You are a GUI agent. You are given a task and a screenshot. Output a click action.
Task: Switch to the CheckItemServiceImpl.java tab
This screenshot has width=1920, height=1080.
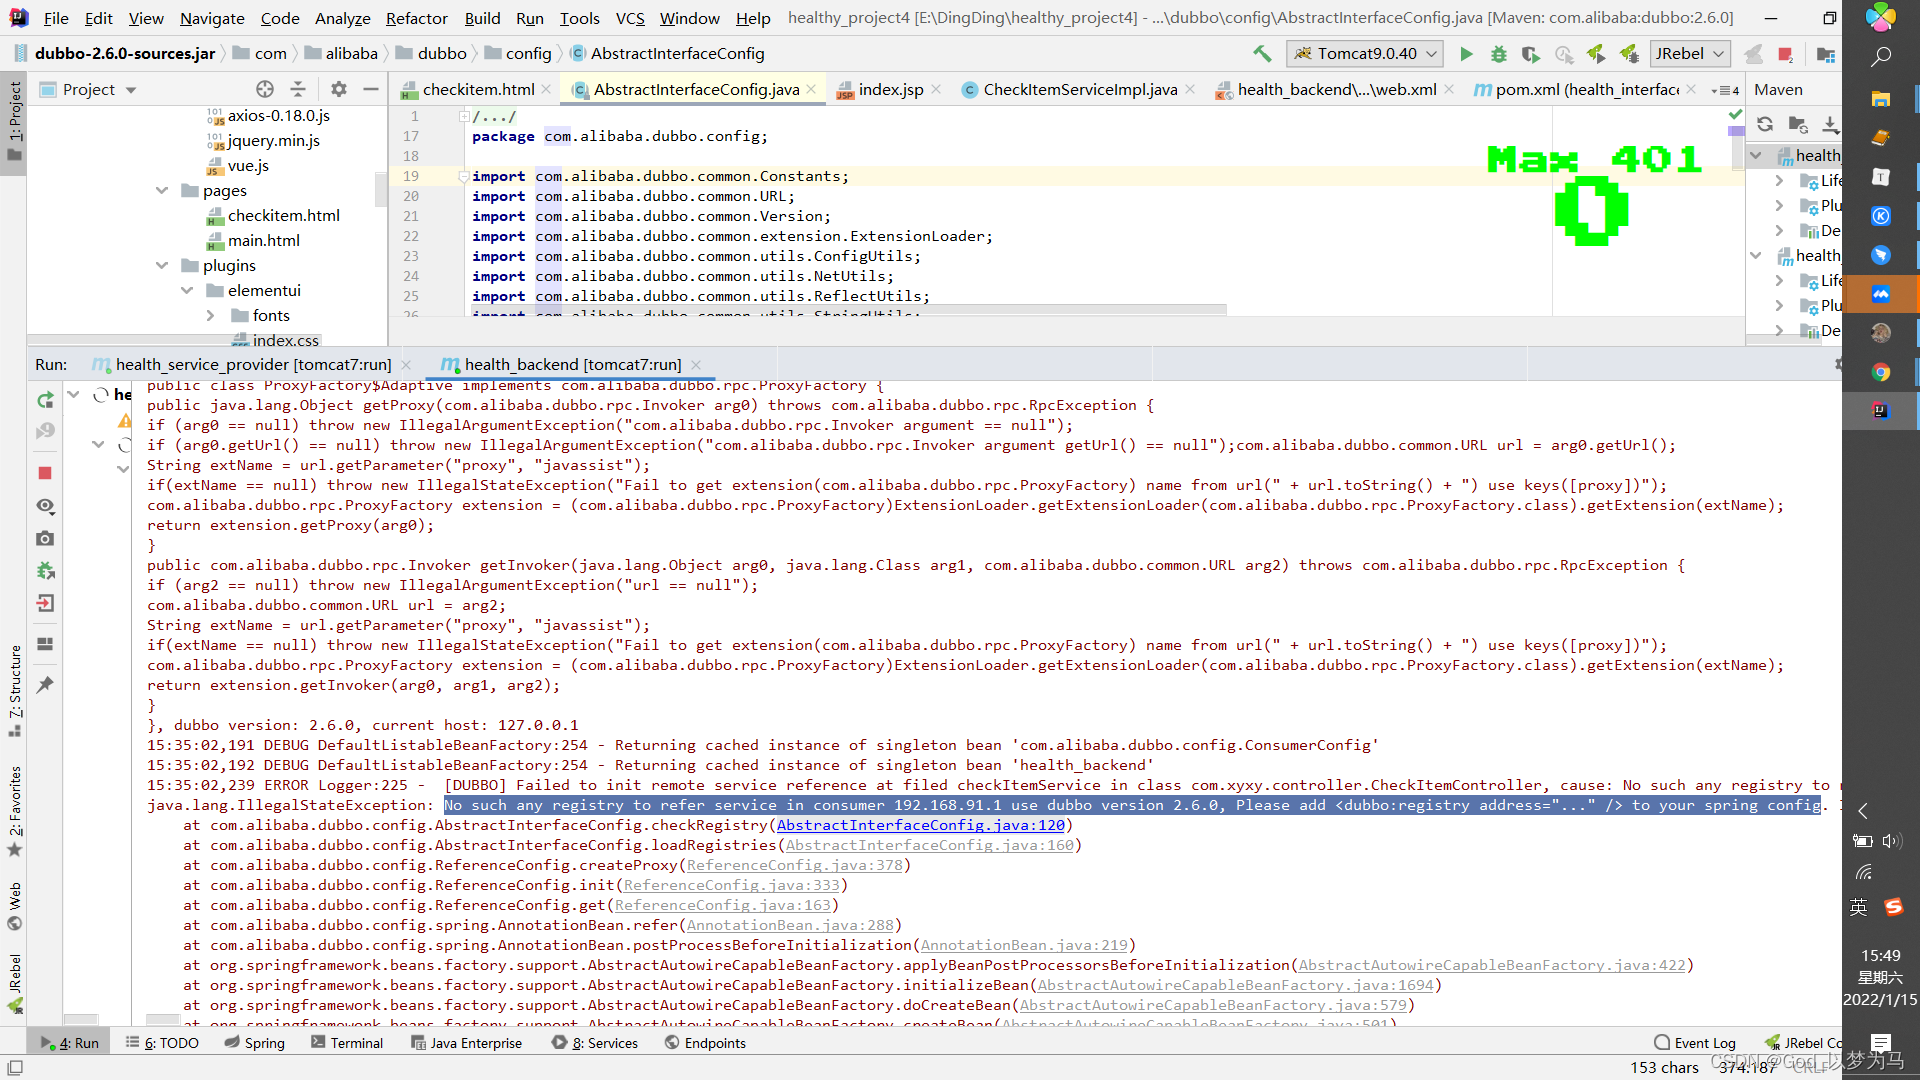(1079, 89)
